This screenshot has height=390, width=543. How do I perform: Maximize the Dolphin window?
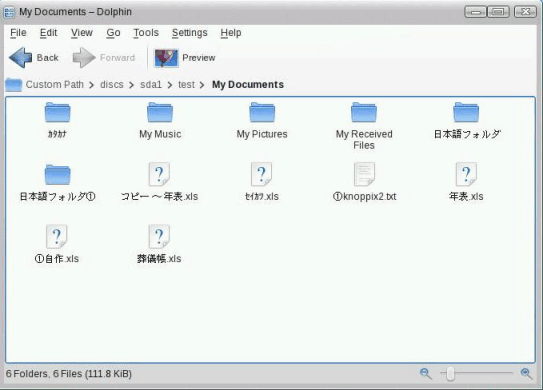pyautogui.click(x=498, y=12)
